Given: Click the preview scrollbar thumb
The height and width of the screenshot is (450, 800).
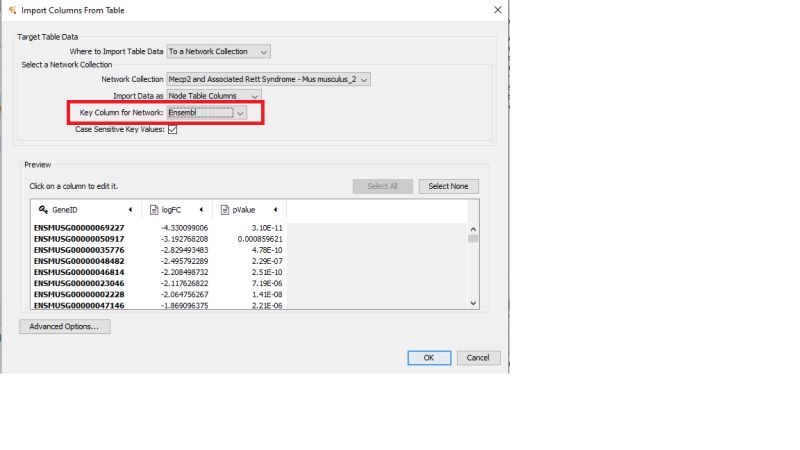Looking at the screenshot, I should (473, 239).
